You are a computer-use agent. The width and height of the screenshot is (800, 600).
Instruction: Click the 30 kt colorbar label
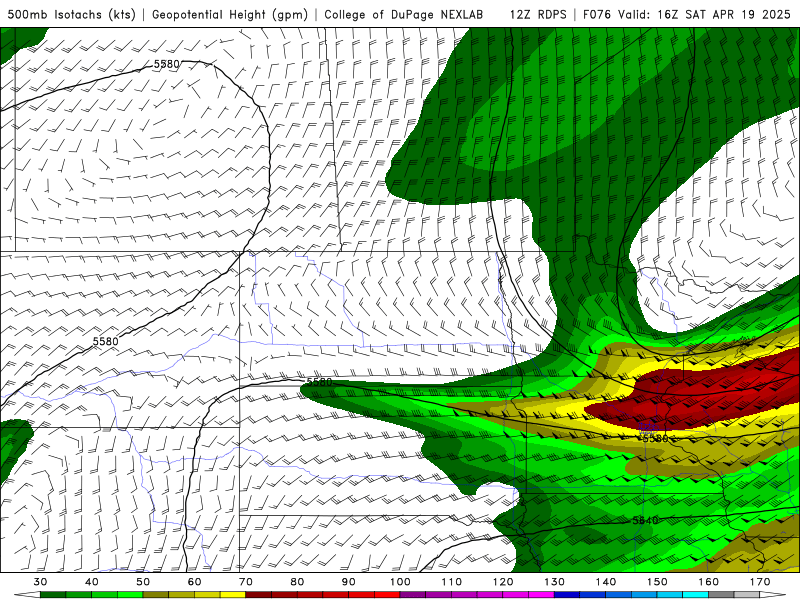pos(40,582)
